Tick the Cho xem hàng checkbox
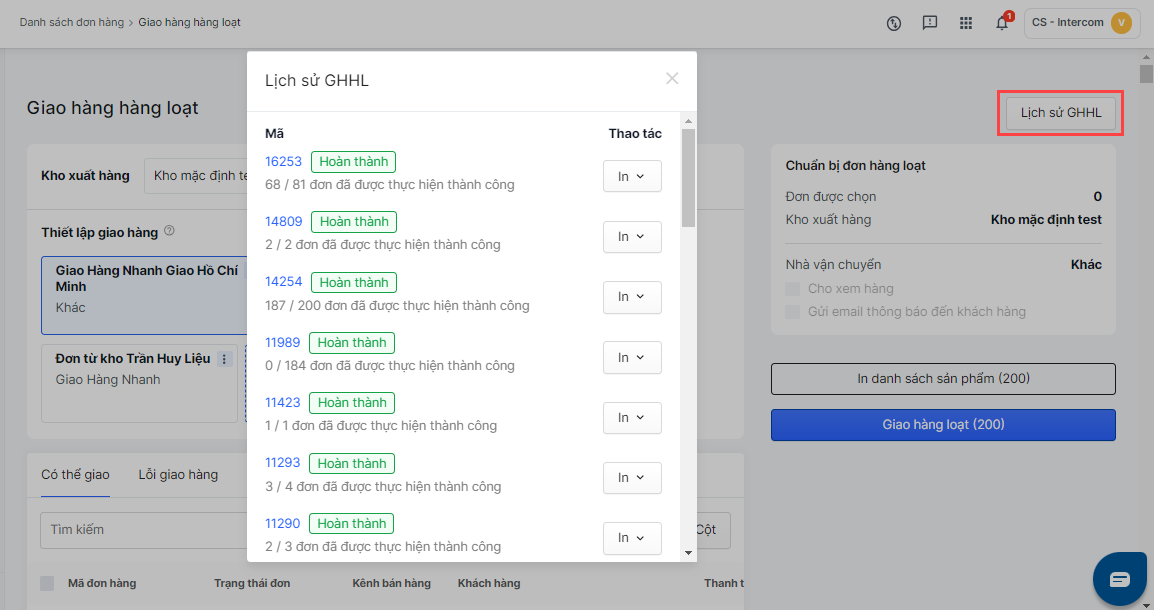The image size is (1154, 610). pos(795,289)
